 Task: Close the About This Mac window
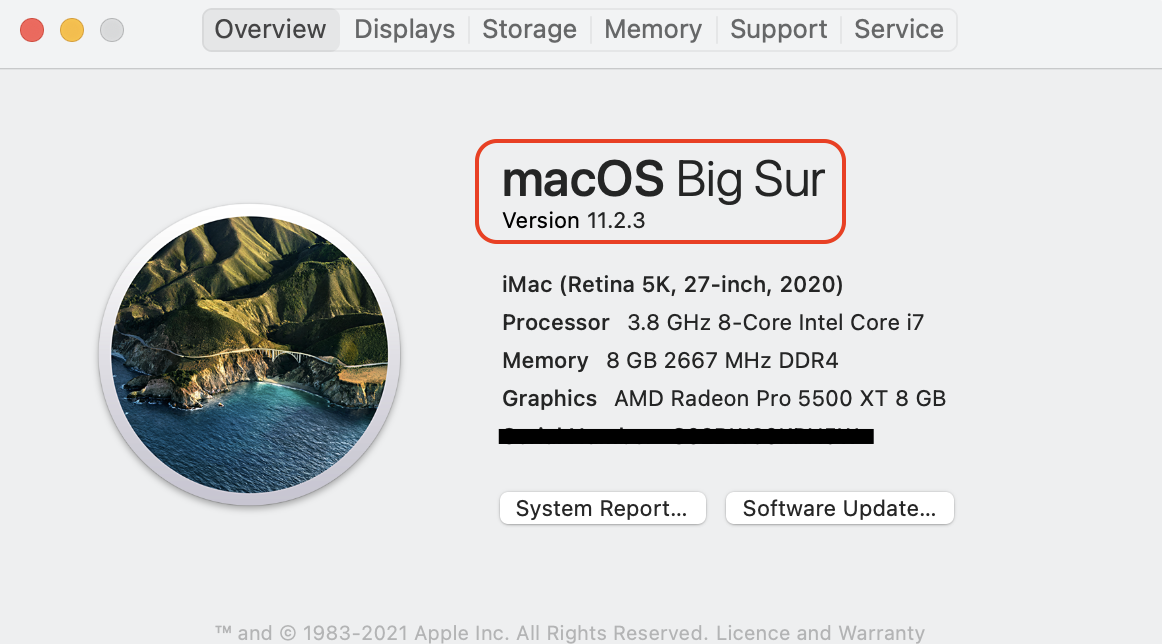click(x=32, y=30)
